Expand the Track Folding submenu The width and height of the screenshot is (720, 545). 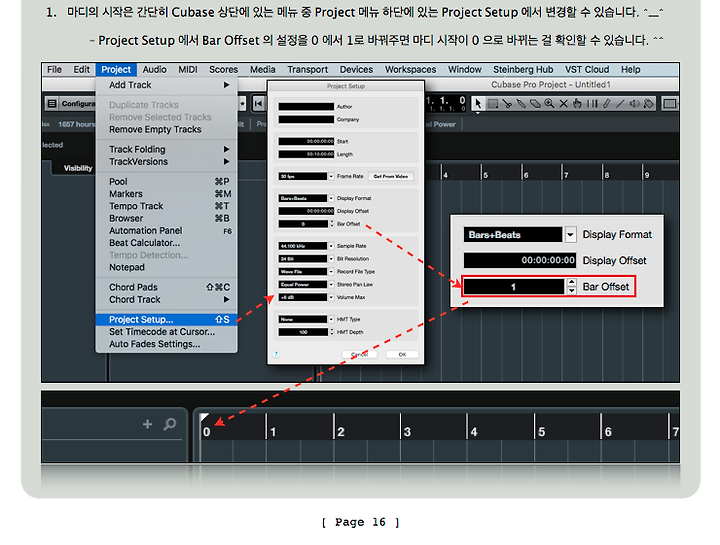pos(167,149)
